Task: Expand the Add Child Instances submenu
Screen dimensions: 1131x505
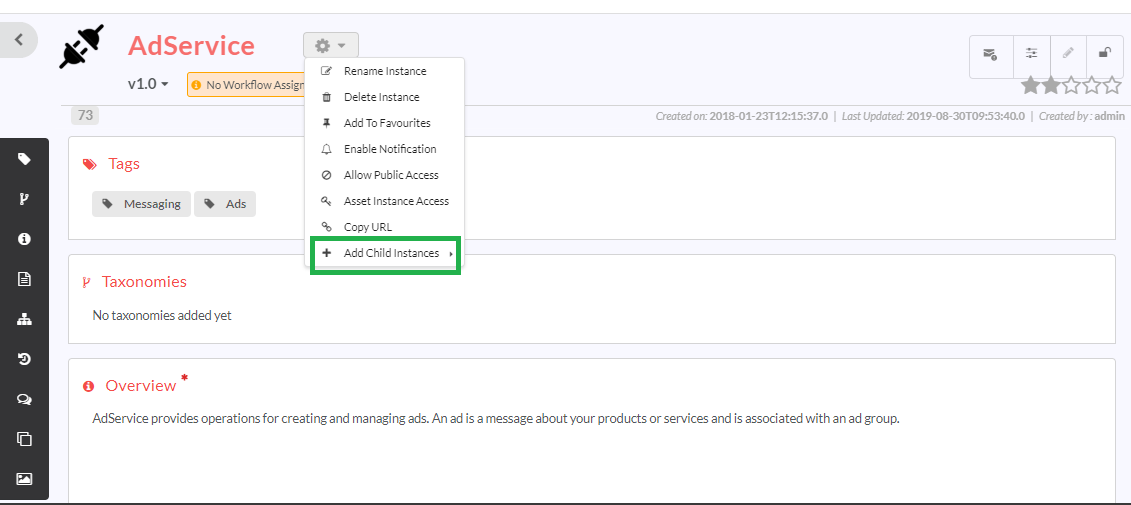Action: coord(390,254)
